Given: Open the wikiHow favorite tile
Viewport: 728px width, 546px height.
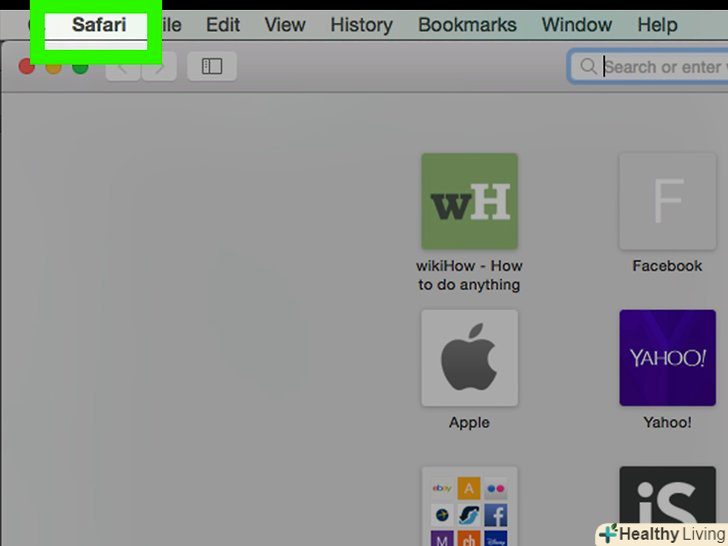Looking at the screenshot, I should (x=469, y=201).
